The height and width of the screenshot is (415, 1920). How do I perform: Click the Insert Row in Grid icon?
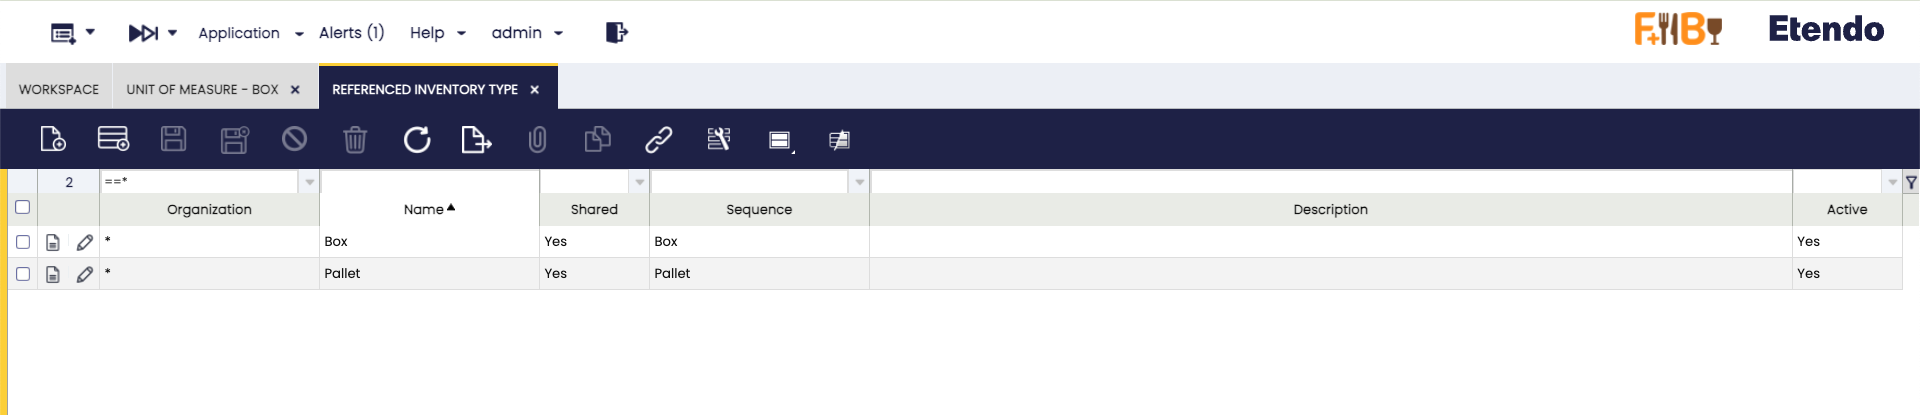(x=113, y=139)
